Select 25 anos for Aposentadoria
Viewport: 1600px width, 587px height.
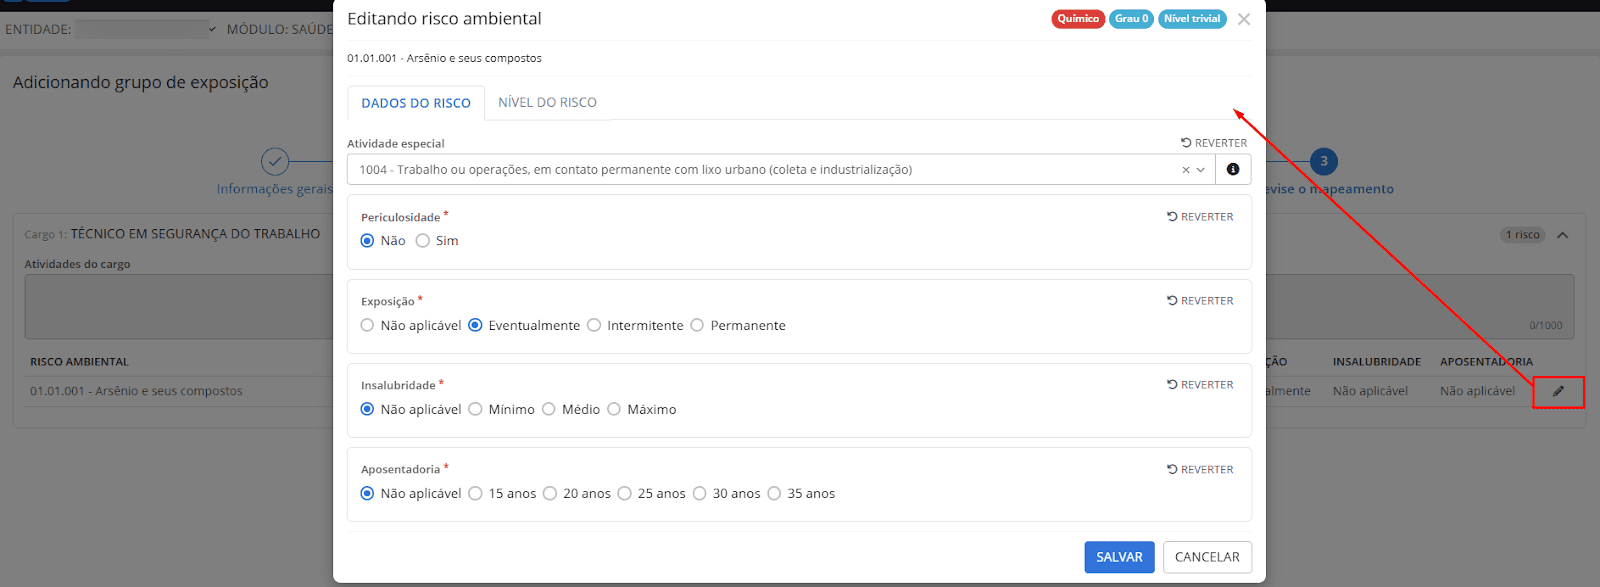[x=625, y=493]
